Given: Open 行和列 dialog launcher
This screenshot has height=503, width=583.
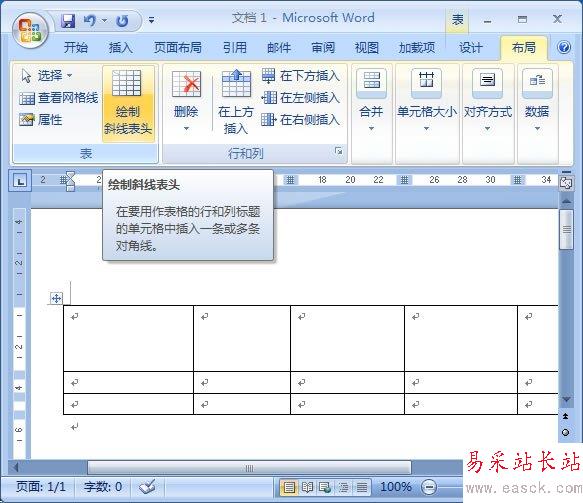Looking at the screenshot, I should 338,151.
